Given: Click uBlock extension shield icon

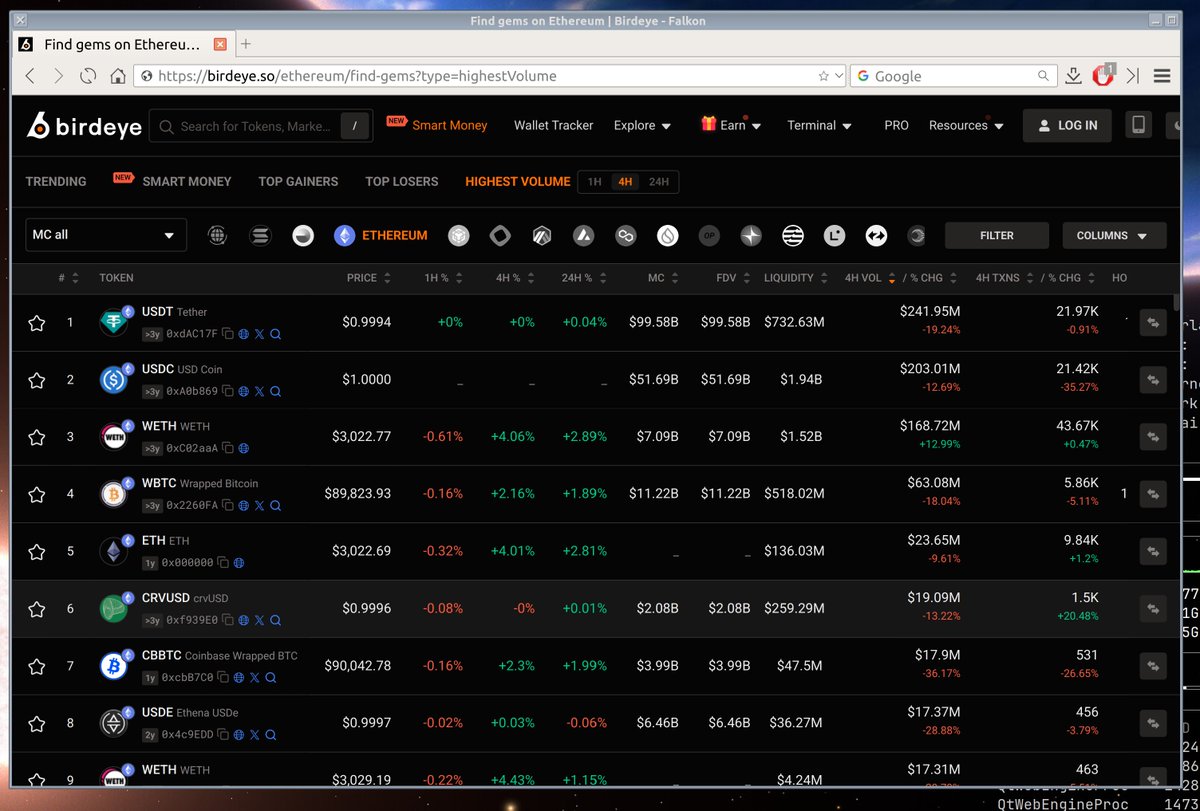Looking at the screenshot, I should [x=1102, y=75].
